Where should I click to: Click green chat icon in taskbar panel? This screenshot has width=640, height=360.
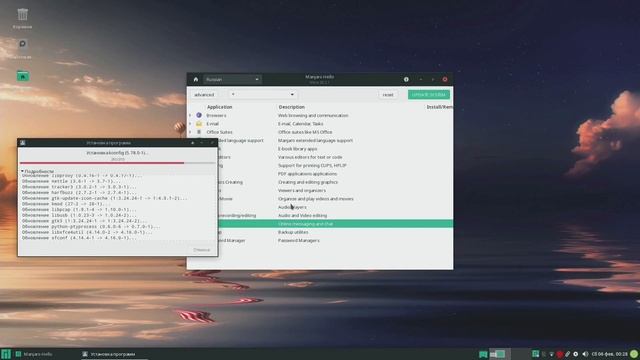tap(483, 354)
